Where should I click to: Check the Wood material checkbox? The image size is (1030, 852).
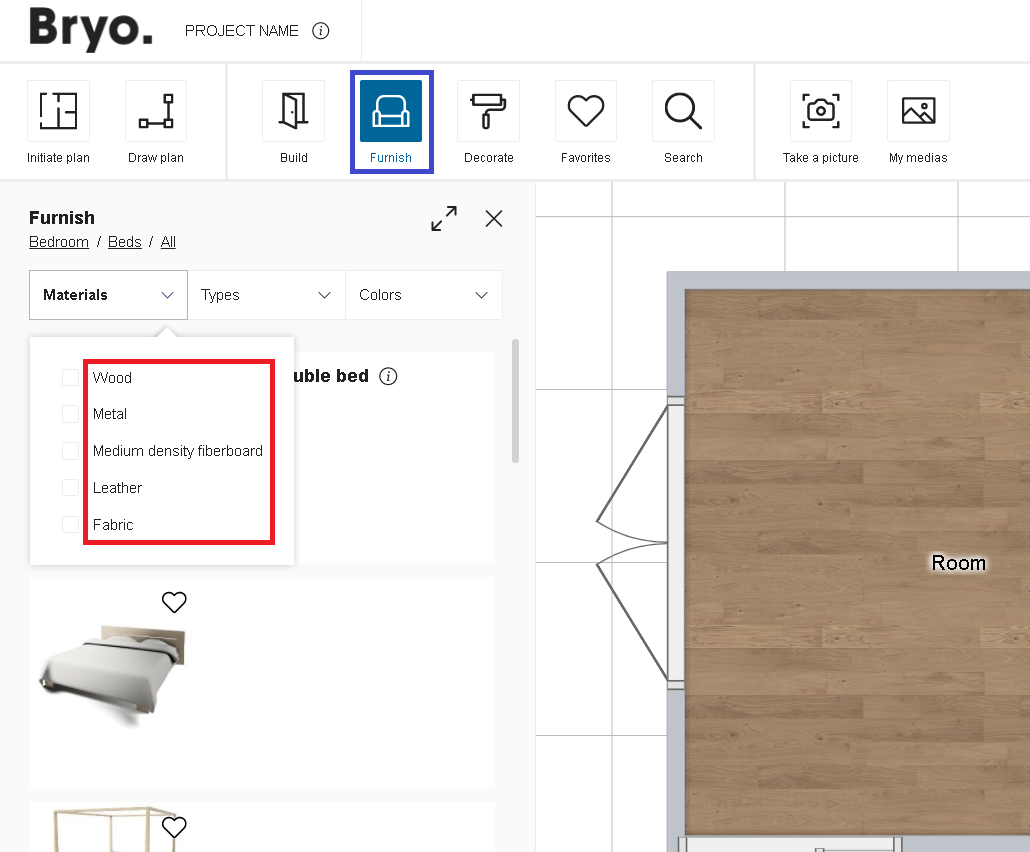click(x=70, y=378)
